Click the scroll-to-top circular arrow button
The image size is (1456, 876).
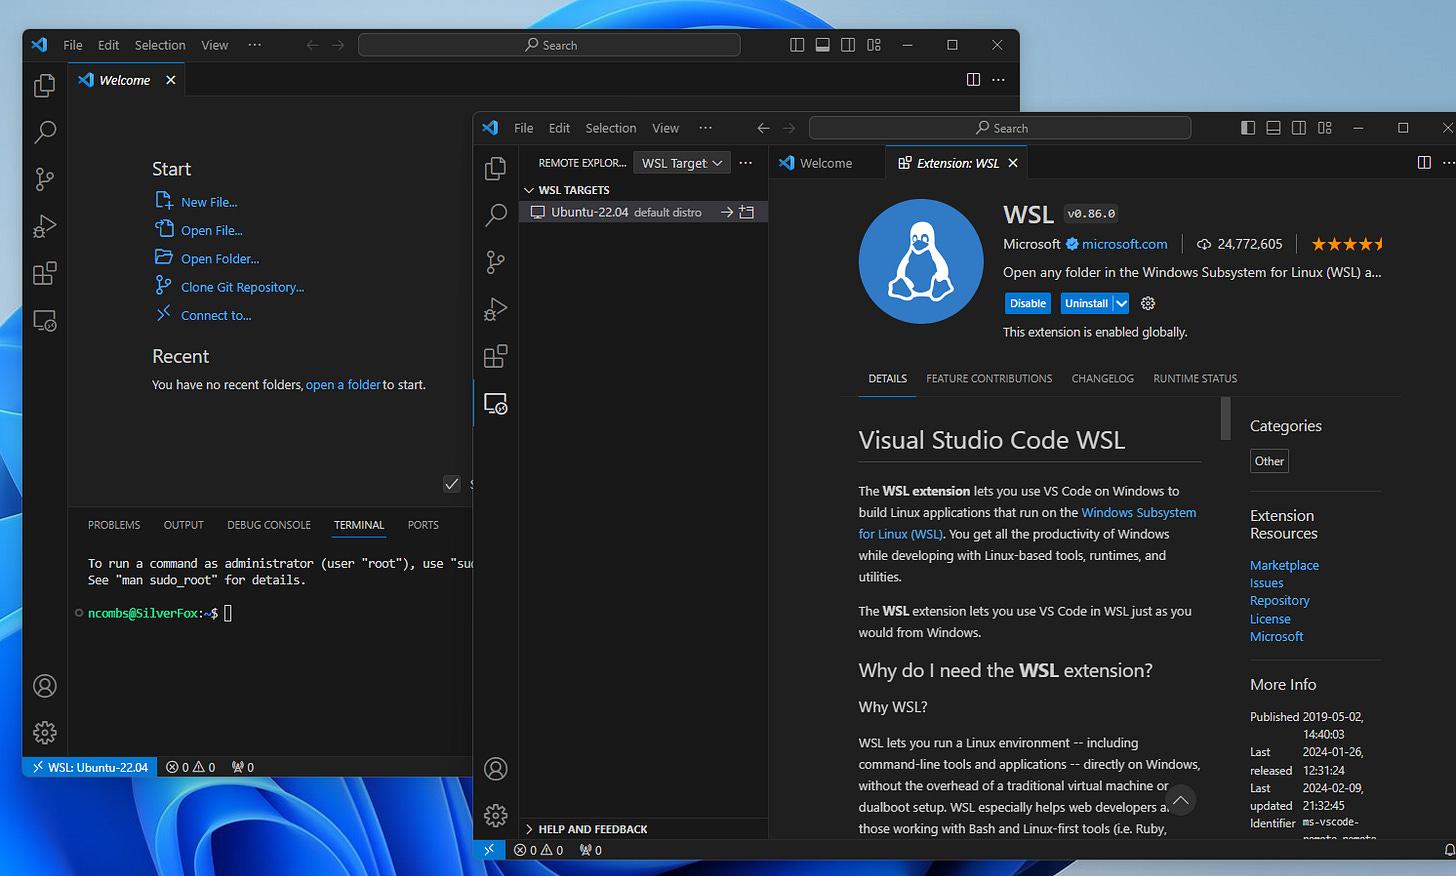click(x=1181, y=800)
